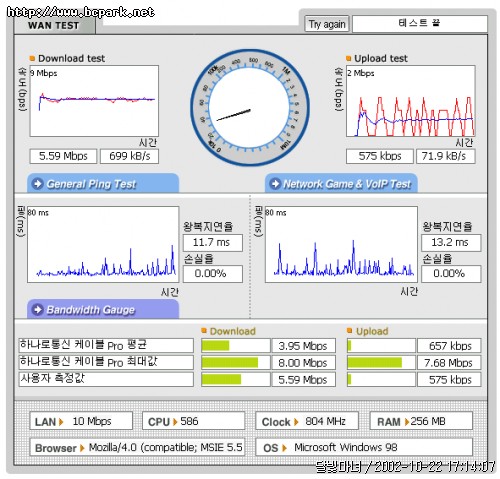Click the Clock 804 MHz info box
The width and height of the screenshot is (500, 479).
point(307,421)
